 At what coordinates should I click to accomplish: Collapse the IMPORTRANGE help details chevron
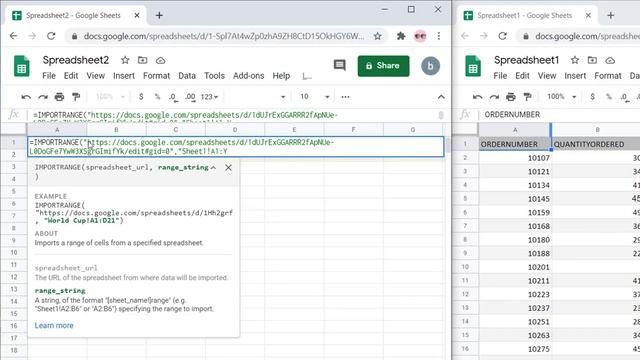[213, 168]
